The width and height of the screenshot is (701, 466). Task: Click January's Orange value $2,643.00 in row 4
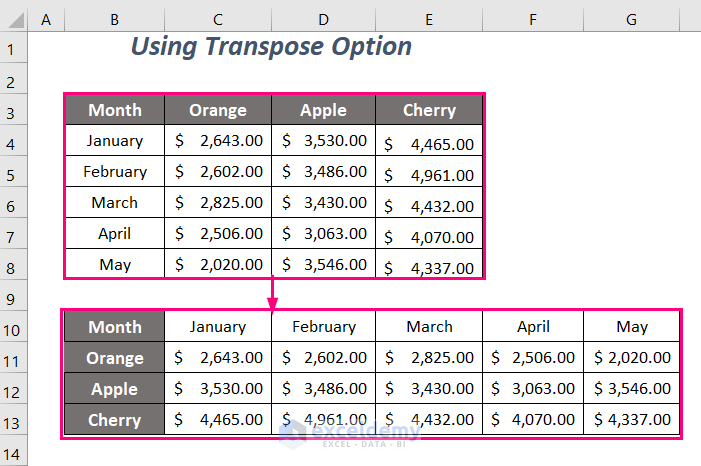[x=217, y=141]
